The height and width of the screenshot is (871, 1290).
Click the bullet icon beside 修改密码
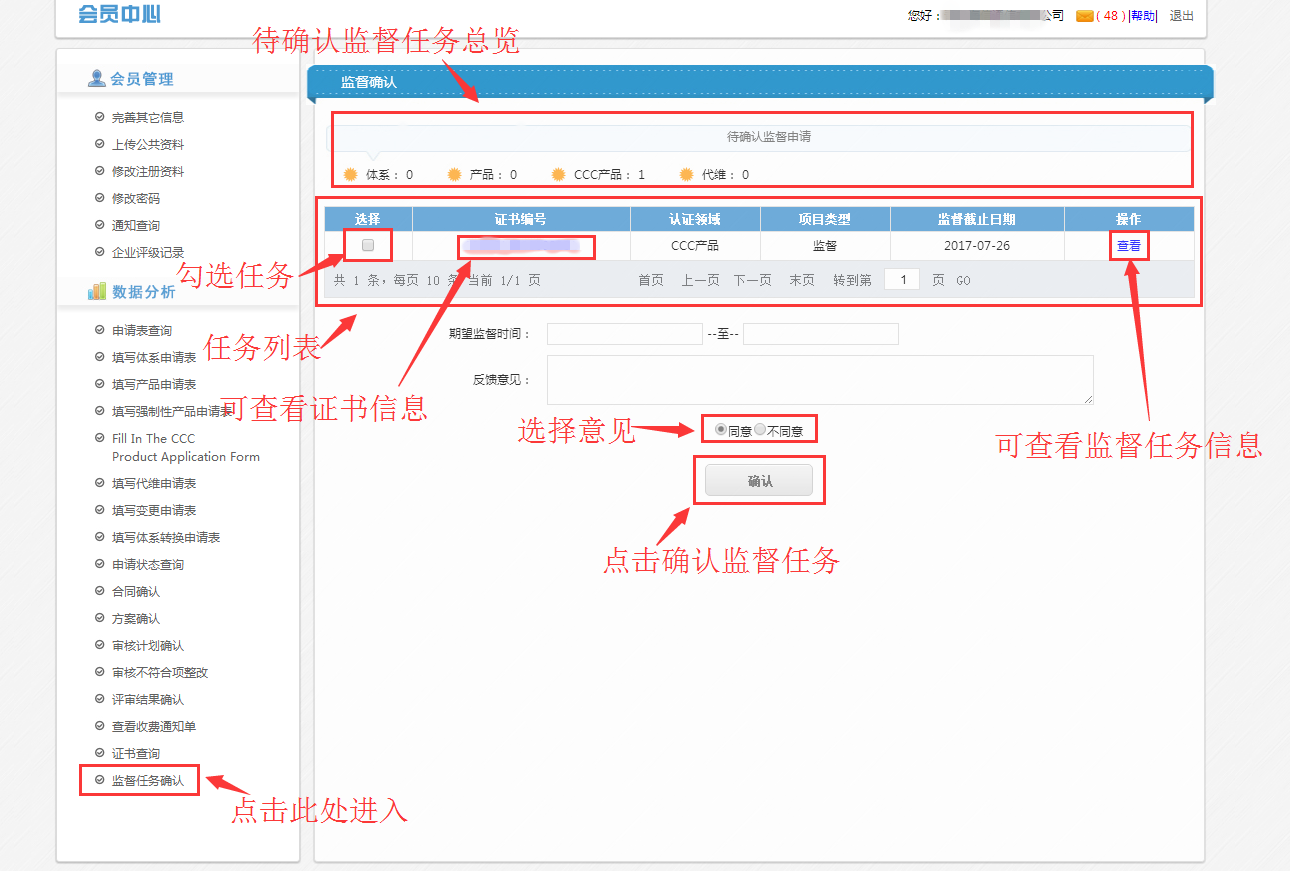point(99,198)
